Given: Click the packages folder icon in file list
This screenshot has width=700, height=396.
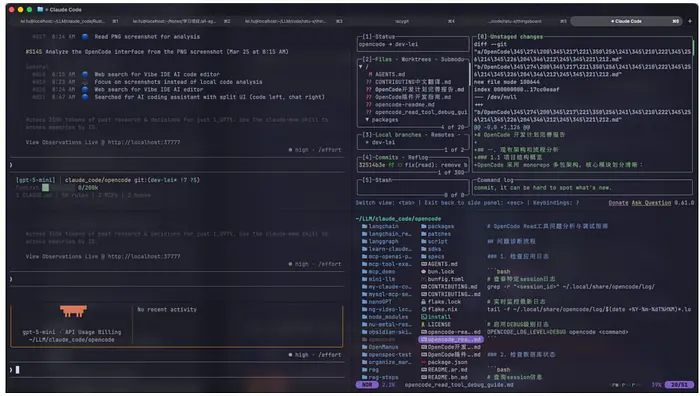Looking at the screenshot, I should tap(424, 226).
